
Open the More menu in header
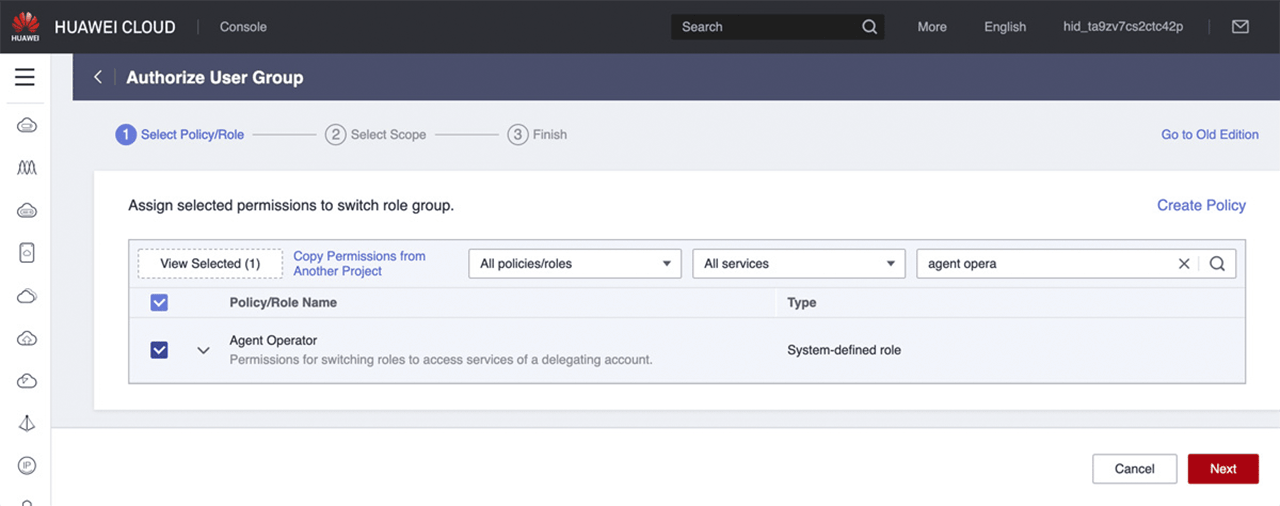932,27
